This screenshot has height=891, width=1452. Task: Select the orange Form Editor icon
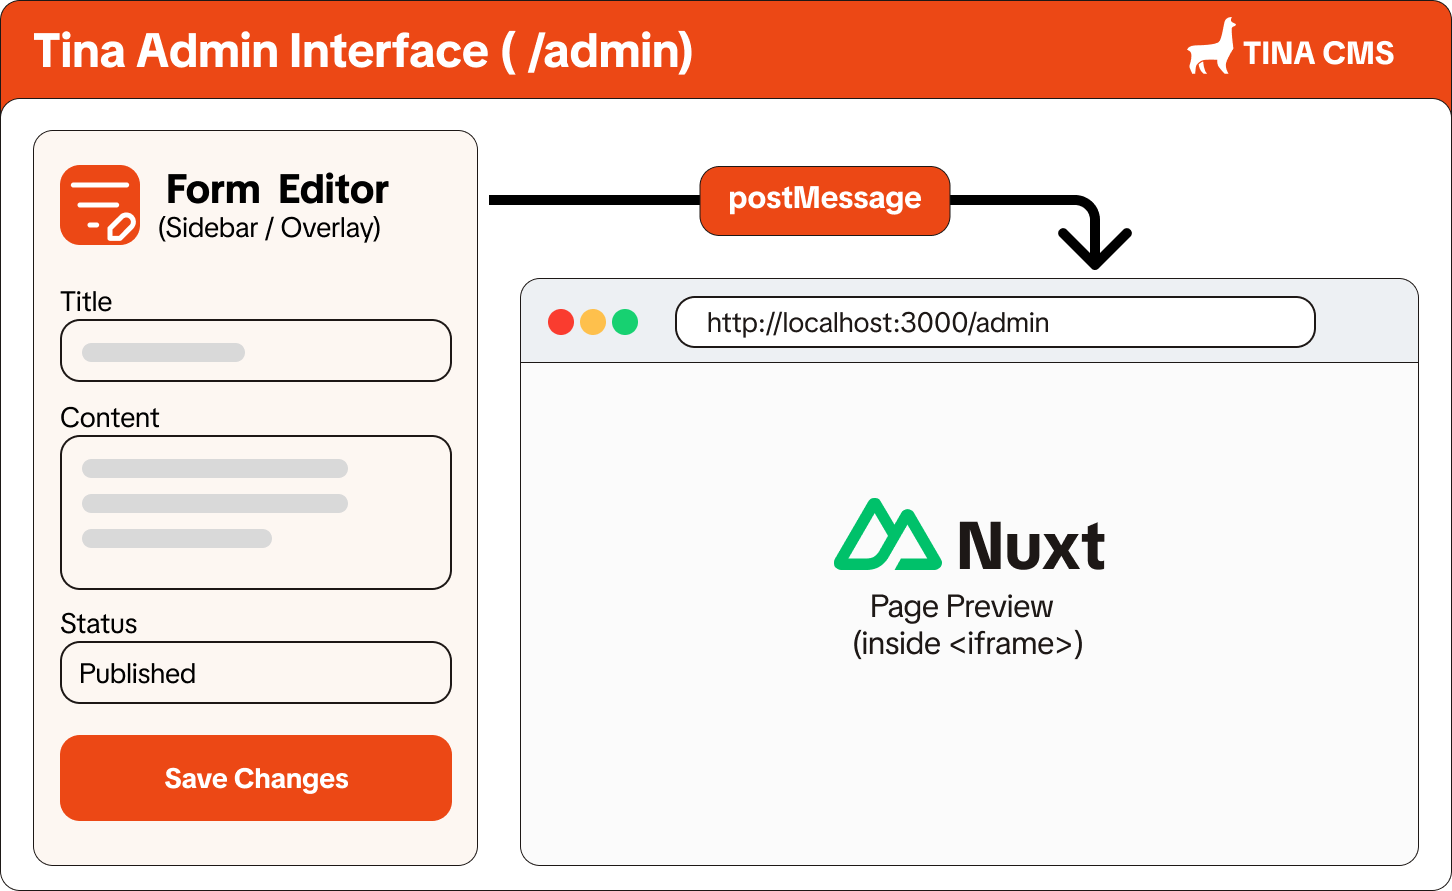100,205
